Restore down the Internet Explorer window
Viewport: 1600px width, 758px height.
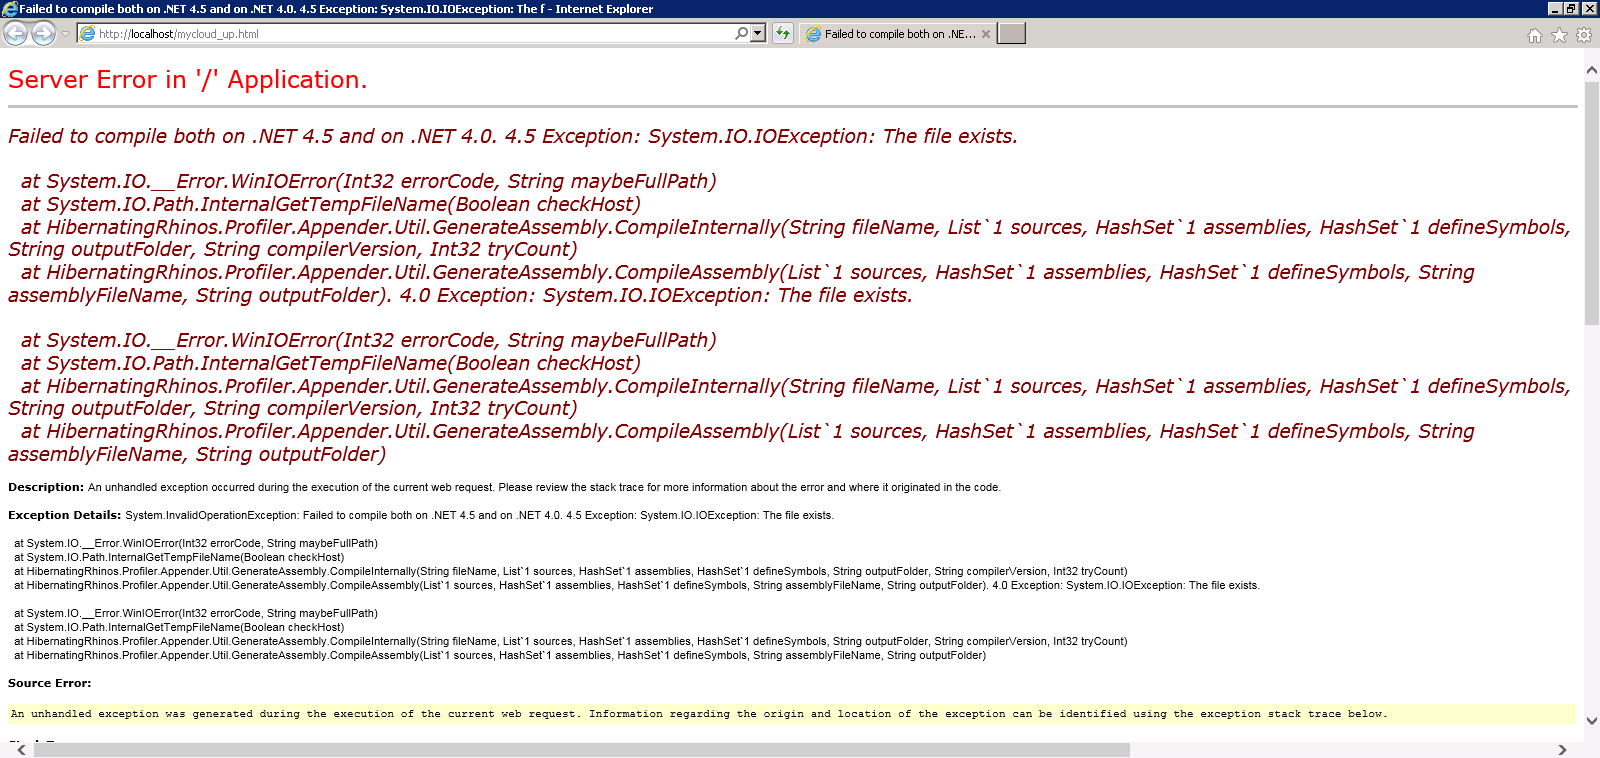tap(1571, 8)
